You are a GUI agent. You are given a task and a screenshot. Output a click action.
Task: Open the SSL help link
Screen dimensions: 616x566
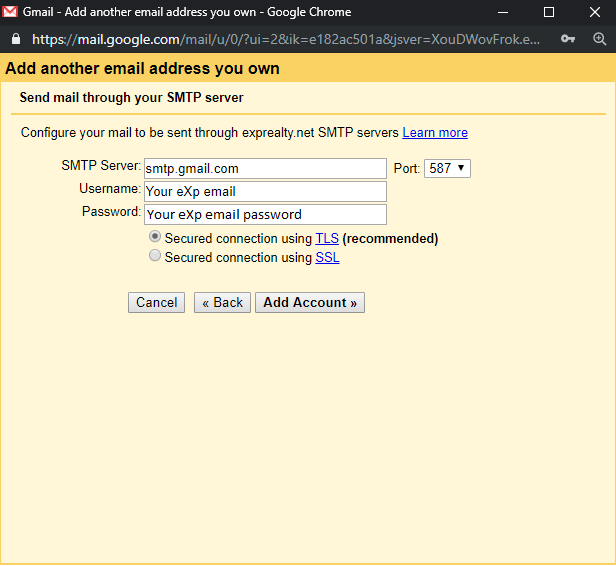[327, 258]
